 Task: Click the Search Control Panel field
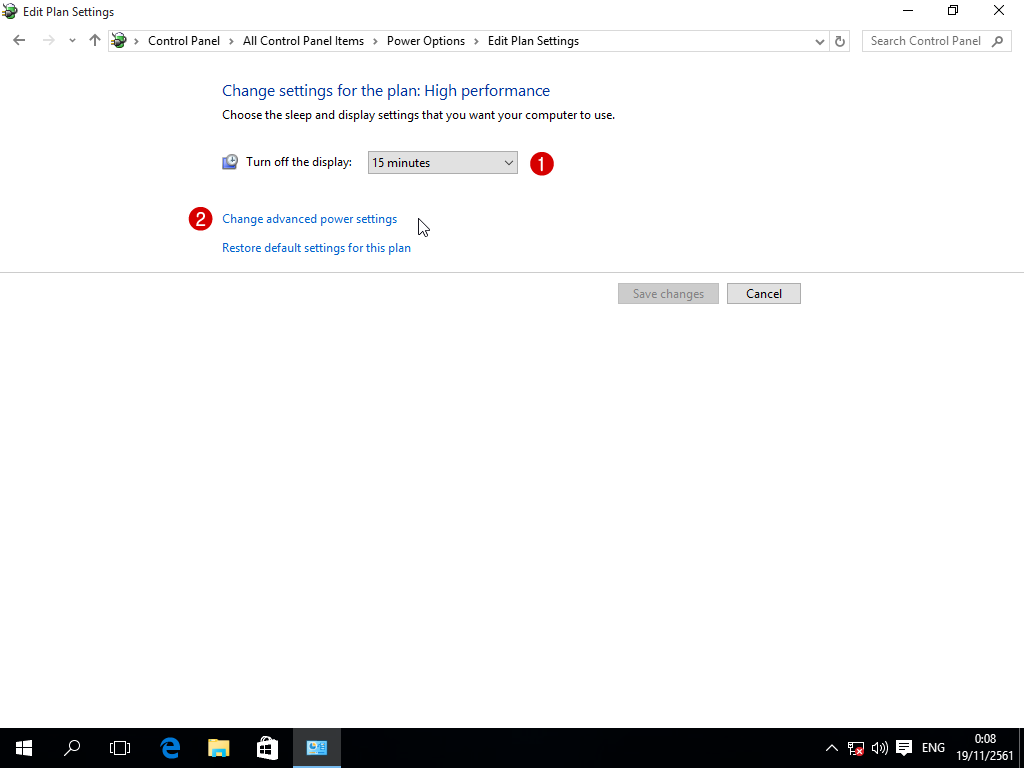click(925, 41)
